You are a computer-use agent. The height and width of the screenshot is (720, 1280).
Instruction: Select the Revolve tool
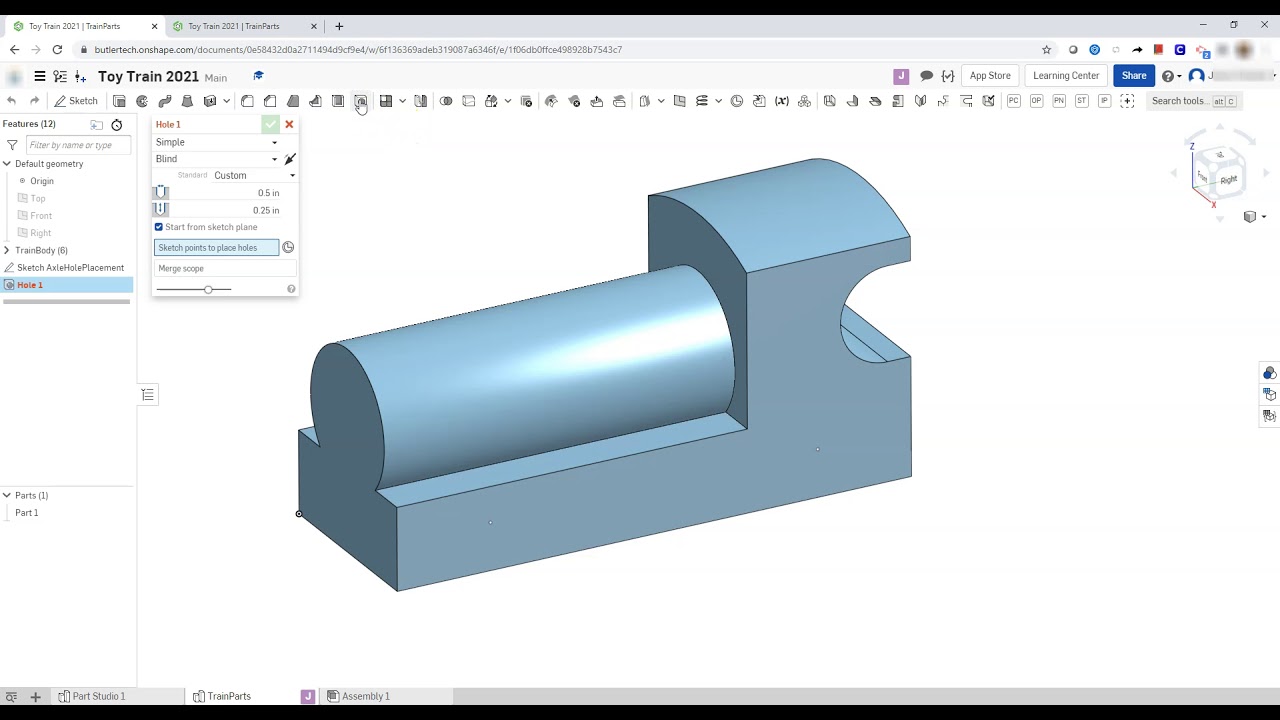coord(142,101)
